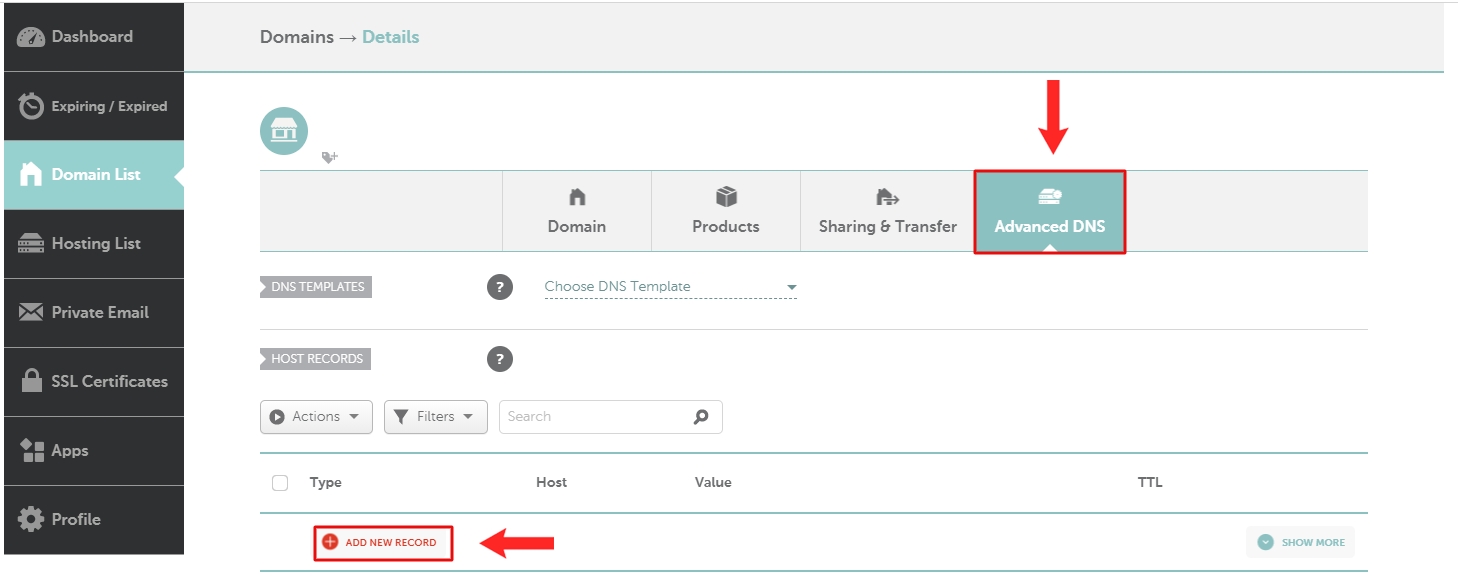The image size is (1458, 578).
Task: Open Hosting List in the sidebar
Action: [94, 244]
